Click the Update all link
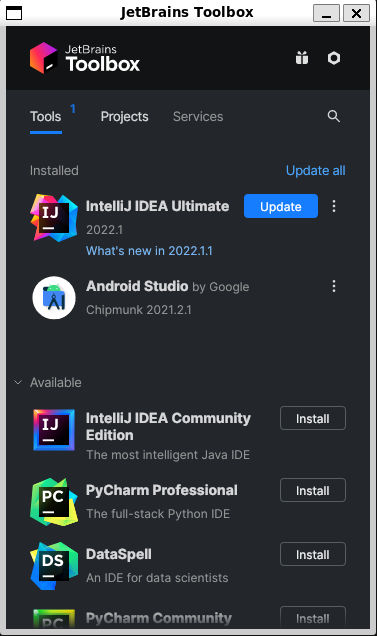 [316, 170]
